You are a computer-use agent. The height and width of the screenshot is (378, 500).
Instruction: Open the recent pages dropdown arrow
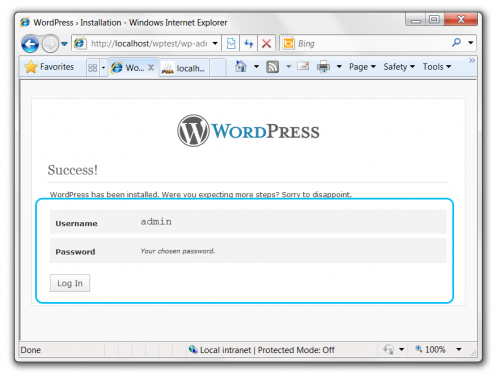pos(64,44)
